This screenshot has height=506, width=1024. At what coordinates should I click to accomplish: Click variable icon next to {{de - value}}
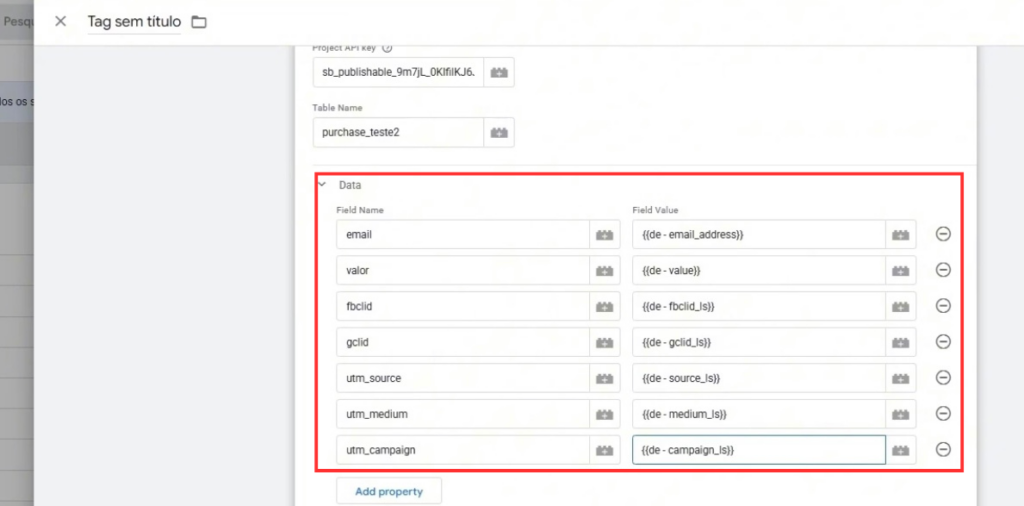901,270
